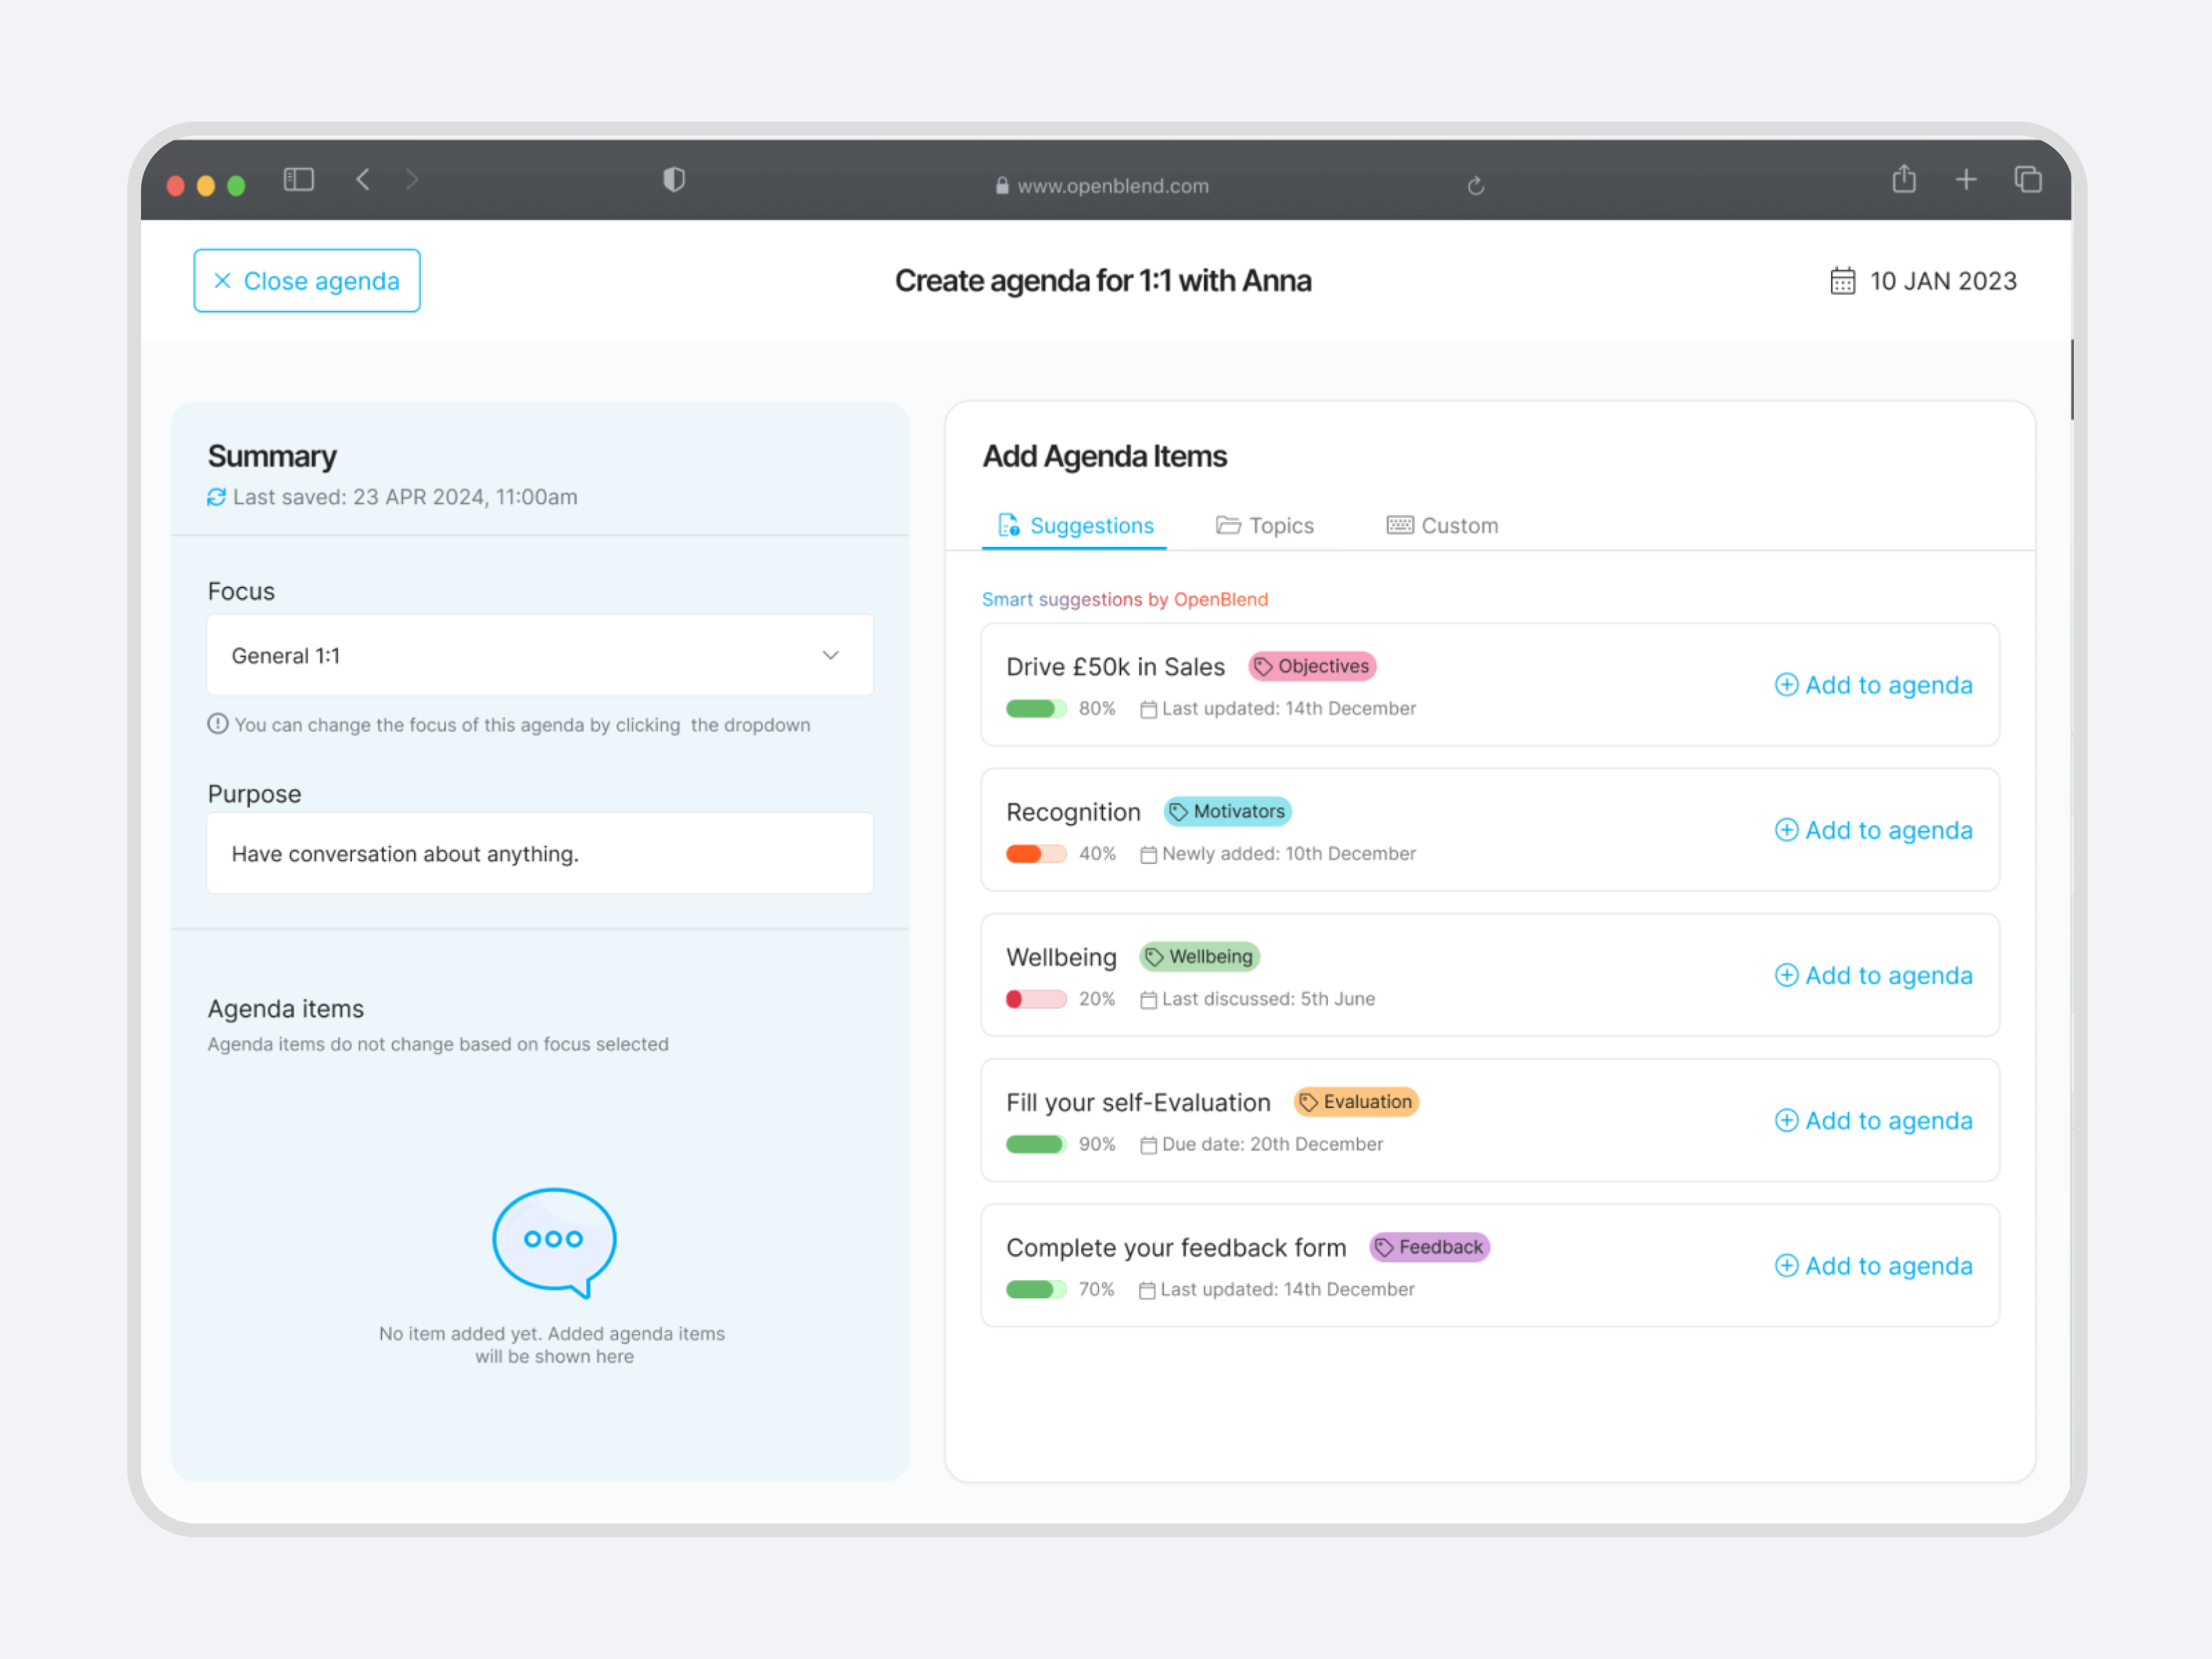
Task: Click the privacy shield icon in toolbar
Action: pyautogui.click(x=674, y=180)
